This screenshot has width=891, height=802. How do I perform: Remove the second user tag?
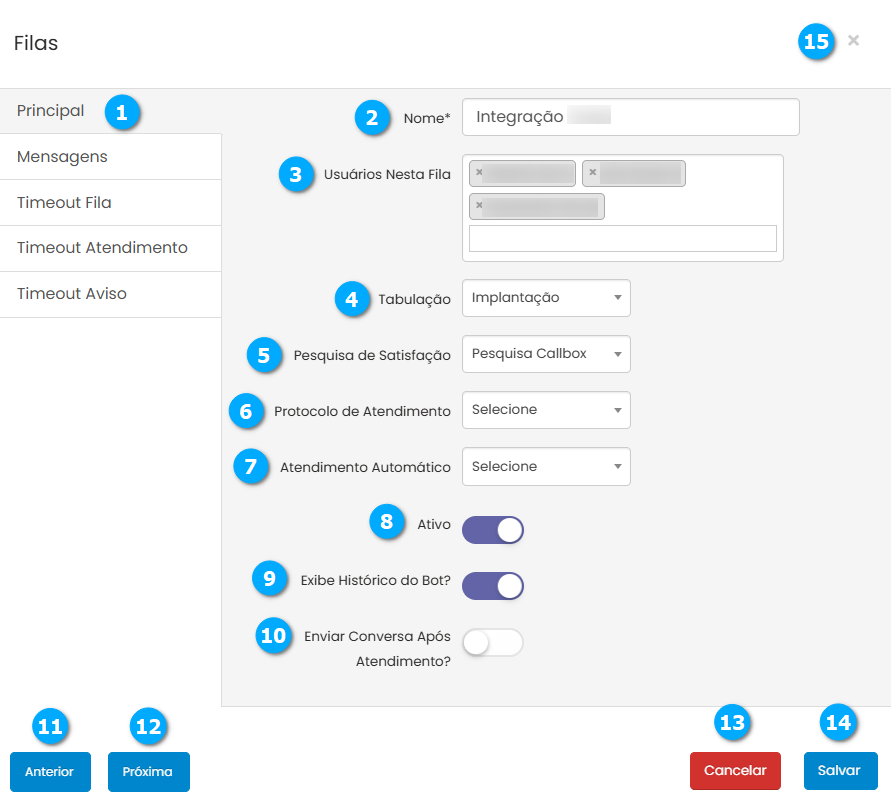point(592,173)
